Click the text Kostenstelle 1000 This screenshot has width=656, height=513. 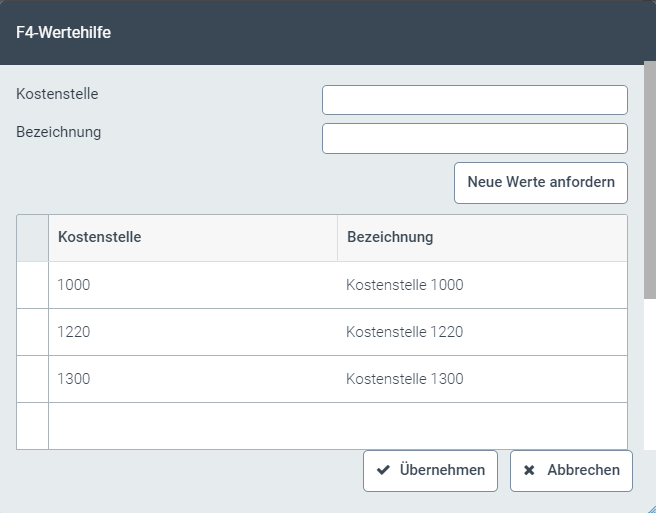point(405,285)
